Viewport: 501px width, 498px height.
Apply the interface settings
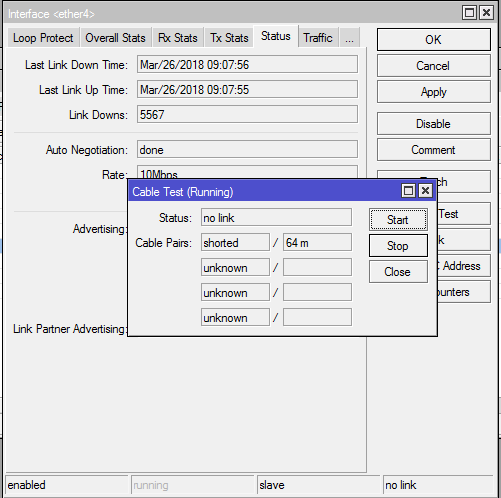point(433,92)
